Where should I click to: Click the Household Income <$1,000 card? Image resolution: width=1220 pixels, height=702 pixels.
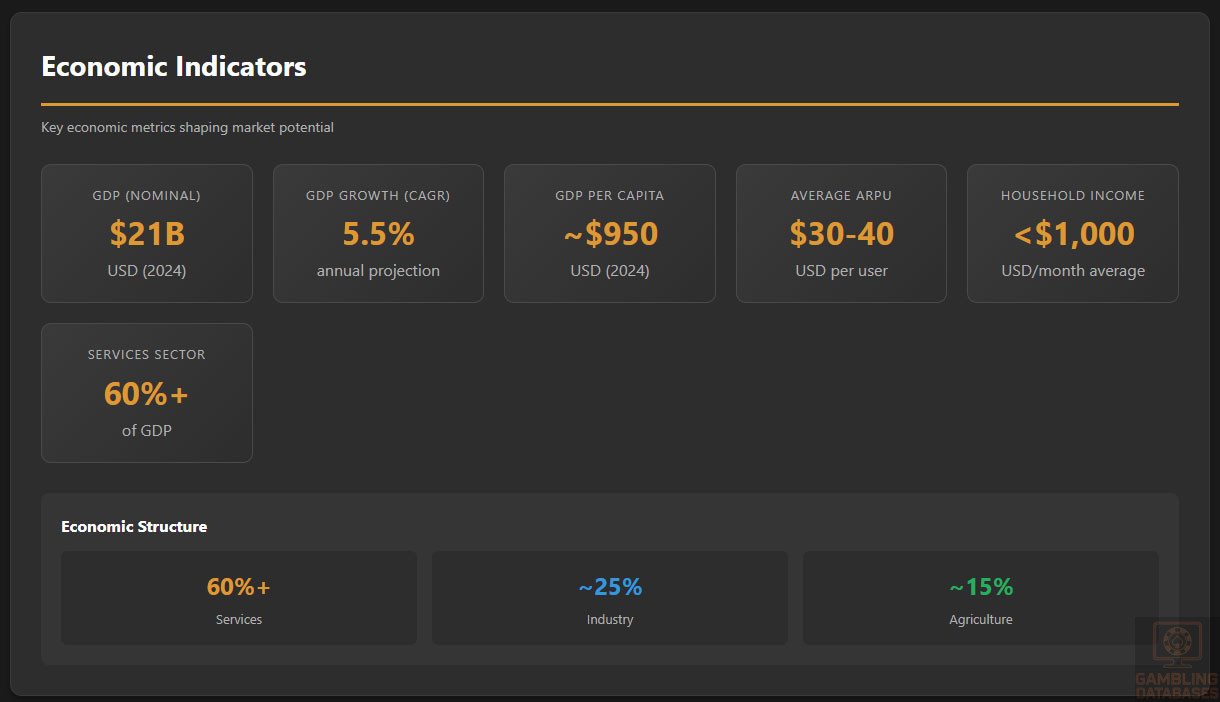tap(1073, 233)
